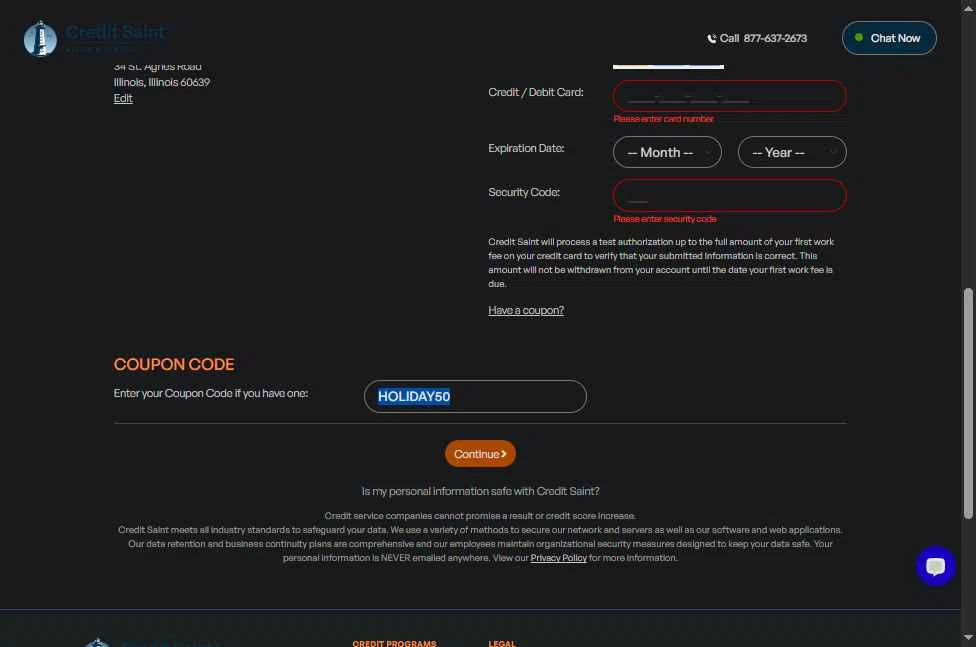Click the Please enter card number error
The height and width of the screenshot is (647, 976).
click(x=664, y=119)
